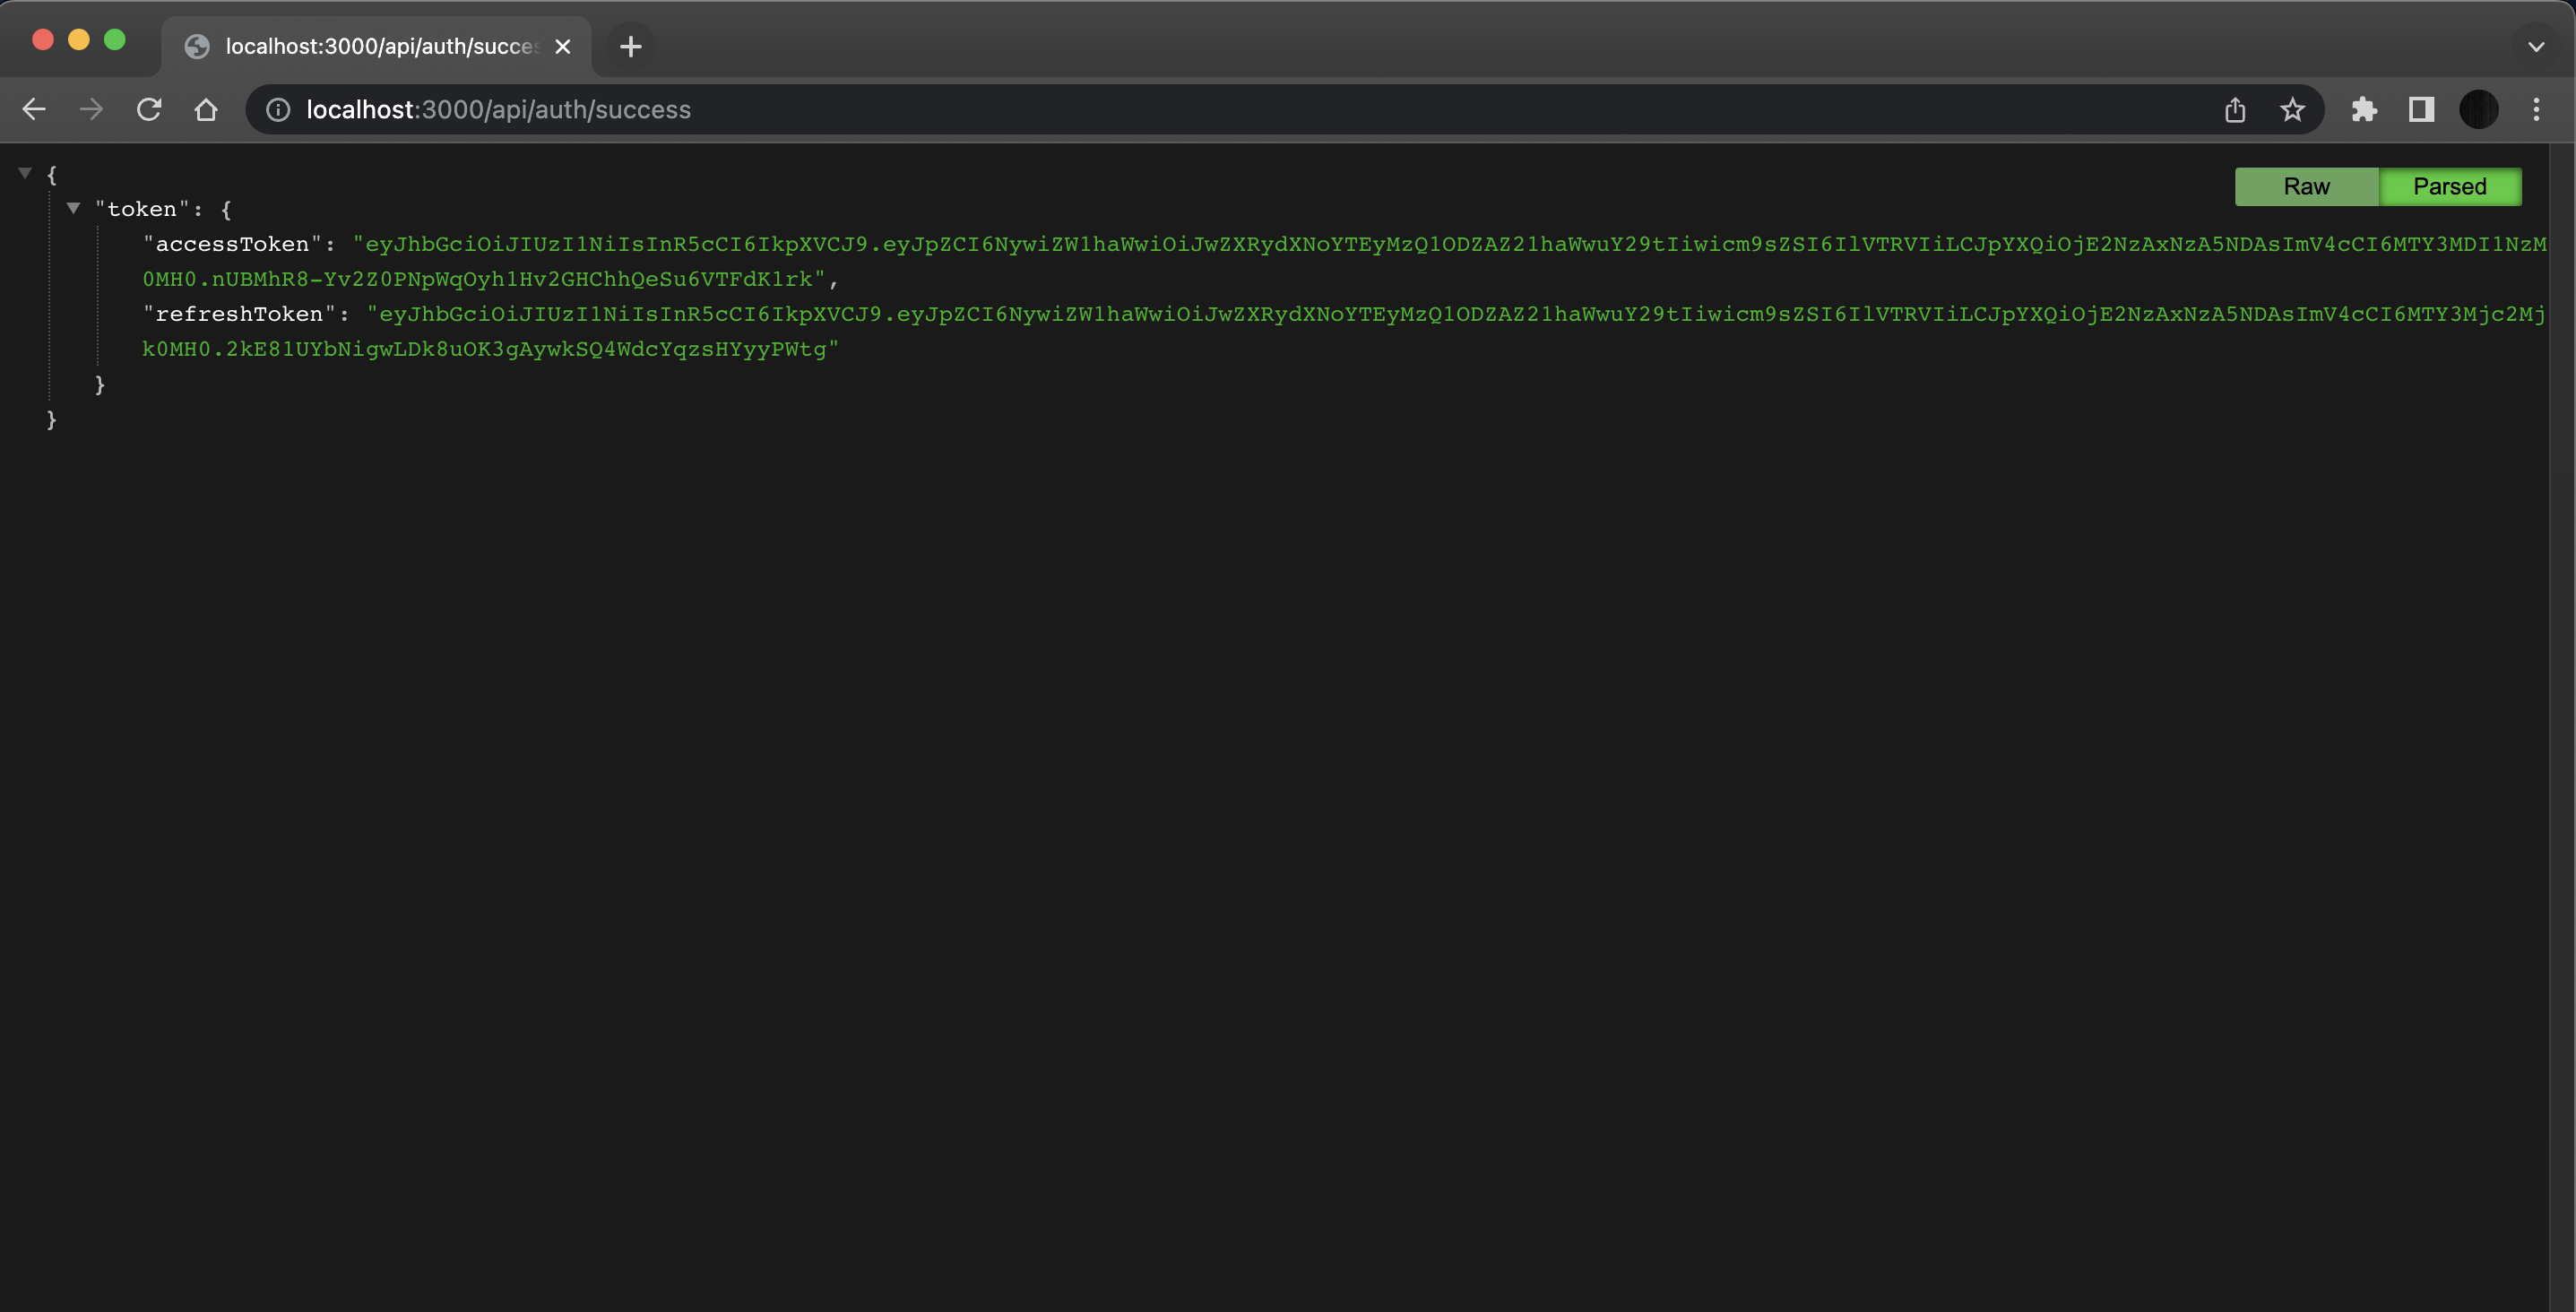Open Chrome's three-dot menu

coord(2536,110)
